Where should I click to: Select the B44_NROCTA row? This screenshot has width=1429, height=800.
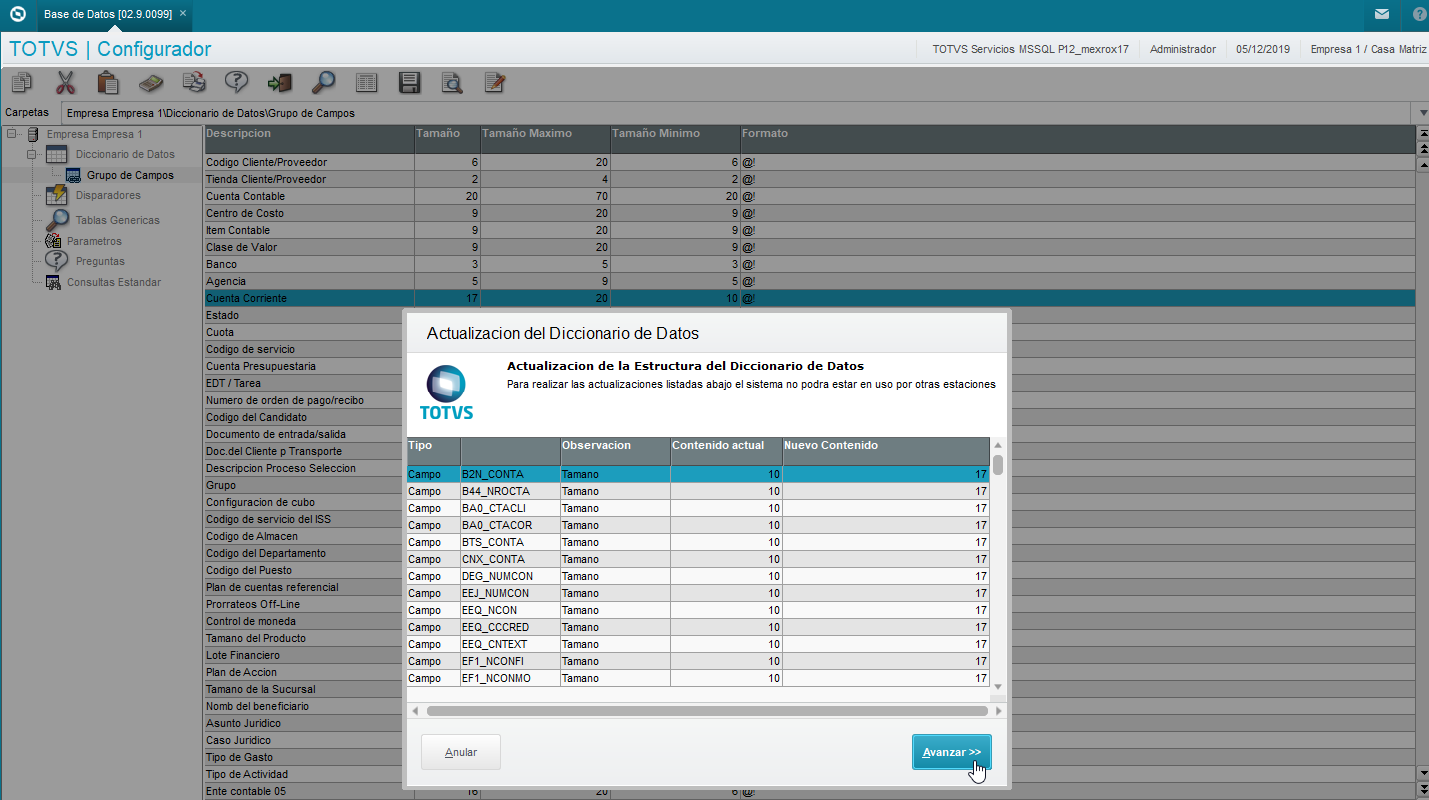(x=698, y=491)
